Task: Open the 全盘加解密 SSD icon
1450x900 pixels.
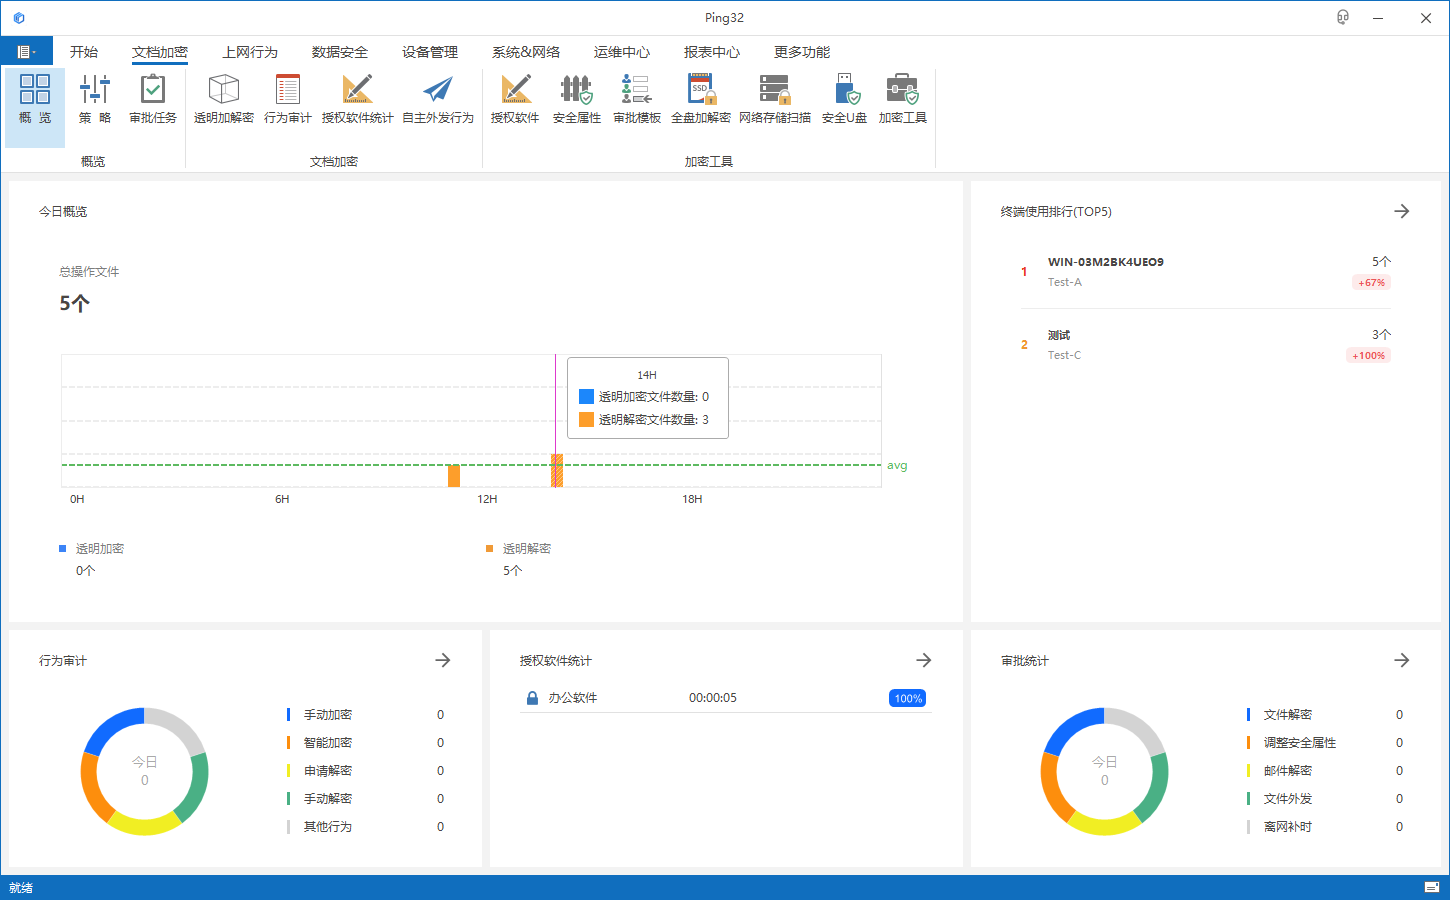Action: point(701,99)
